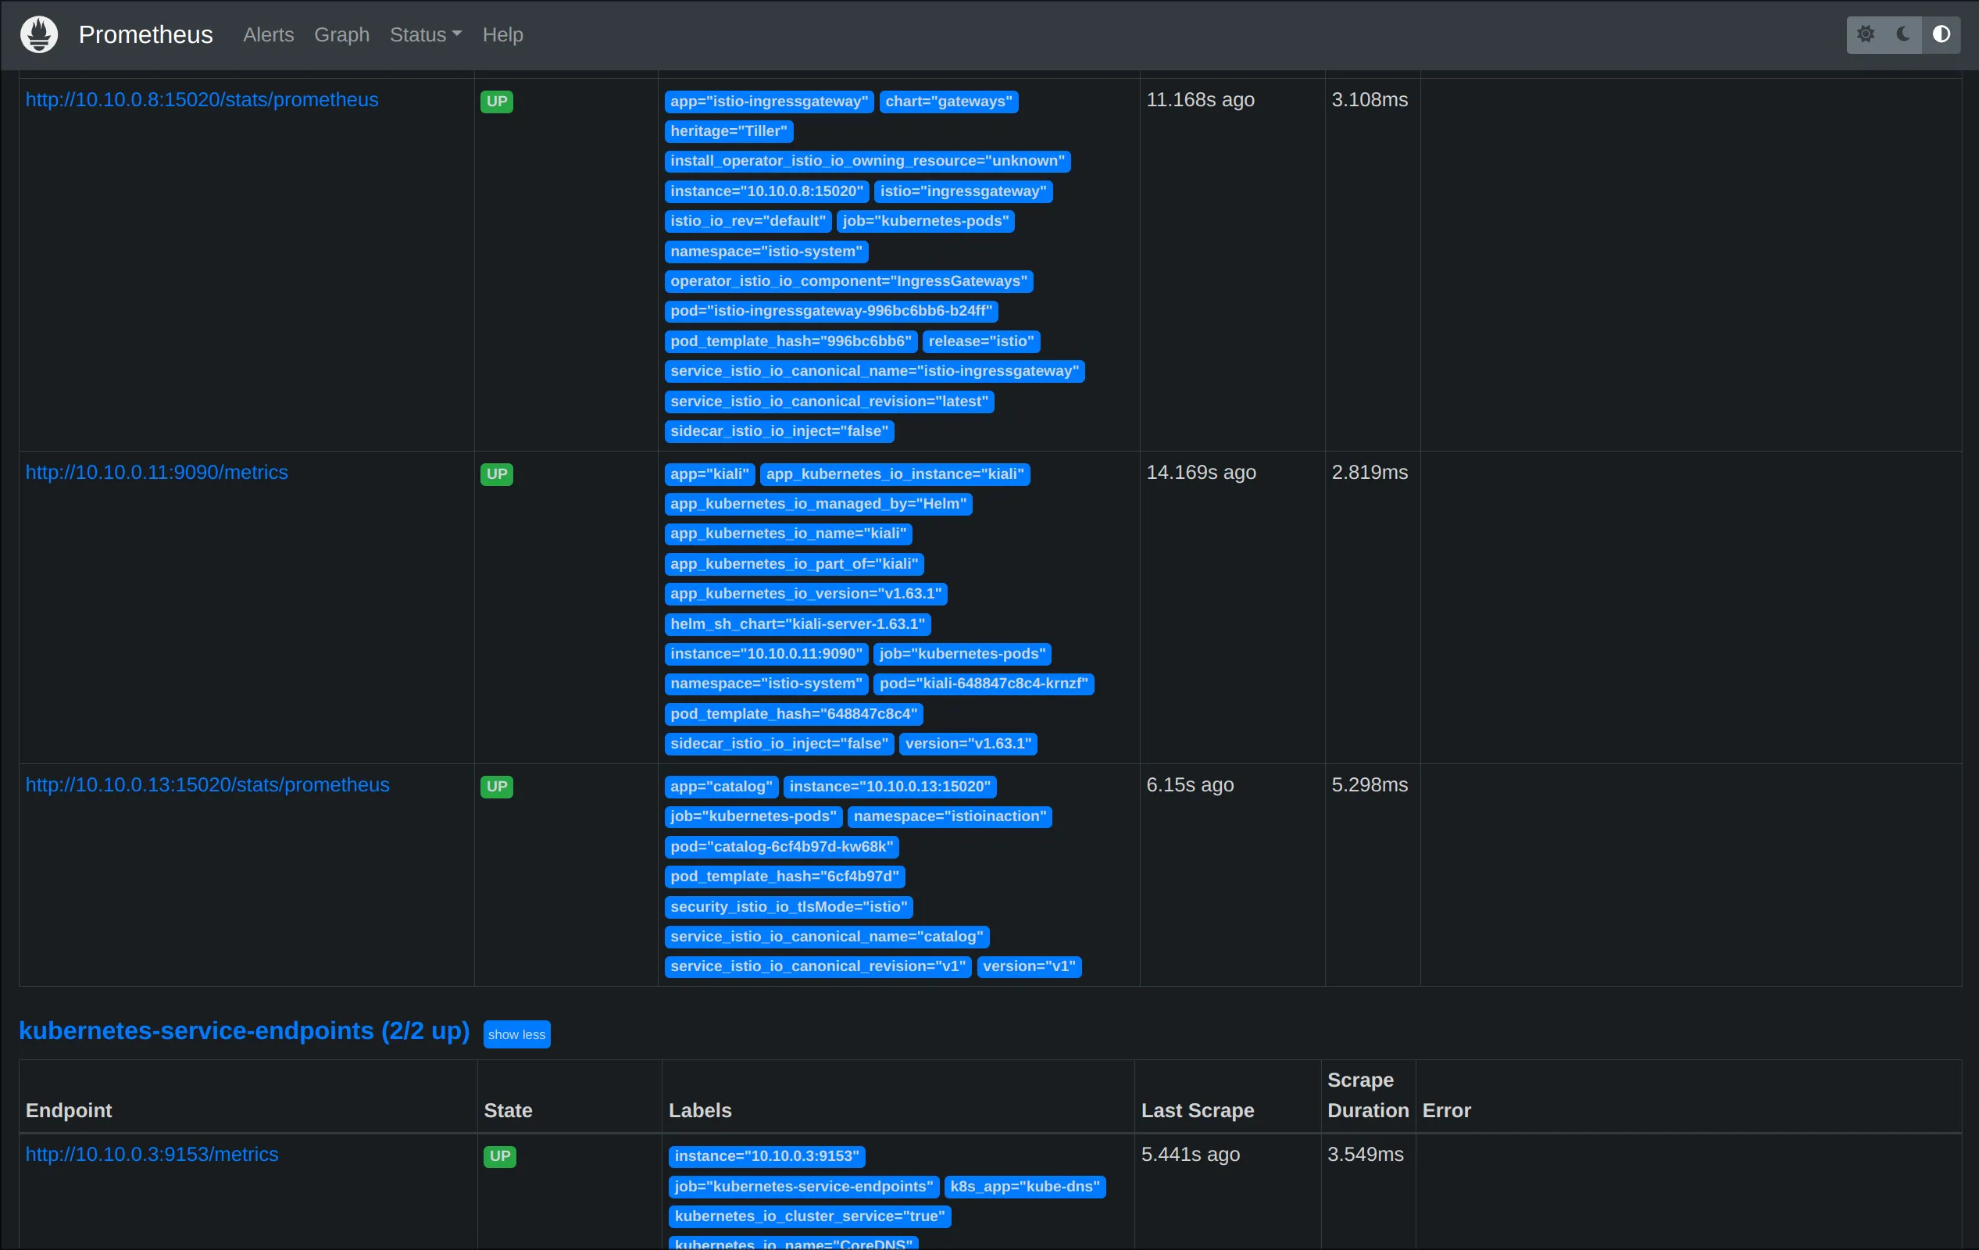This screenshot has height=1250, width=1979.
Task: Click helm_sh_chart="kiali-server-1.63.1" label
Action: pyautogui.click(x=798, y=625)
